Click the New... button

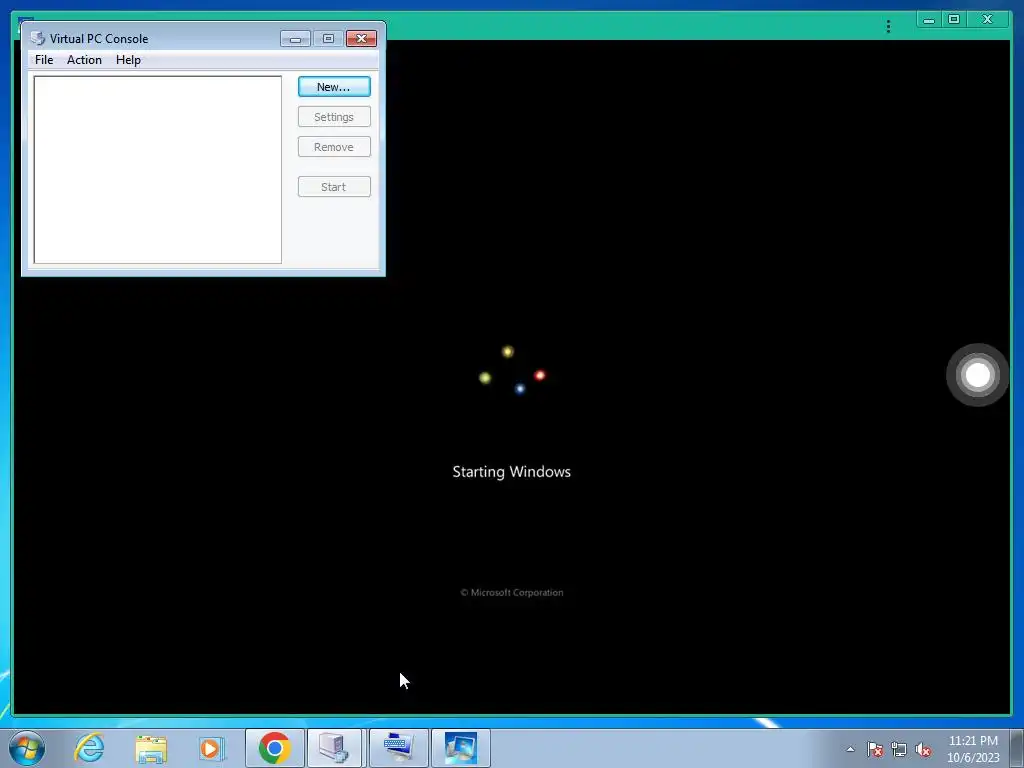(x=334, y=87)
